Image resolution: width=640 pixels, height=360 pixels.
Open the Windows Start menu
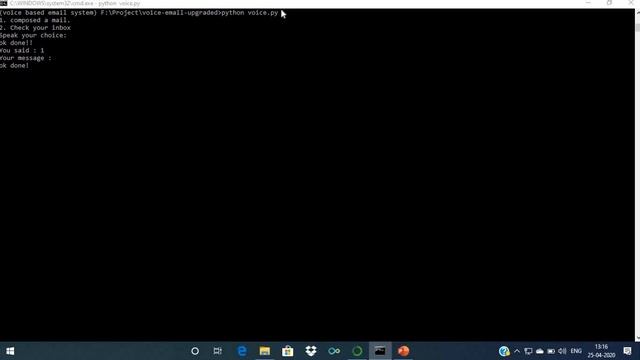click(x=10, y=351)
